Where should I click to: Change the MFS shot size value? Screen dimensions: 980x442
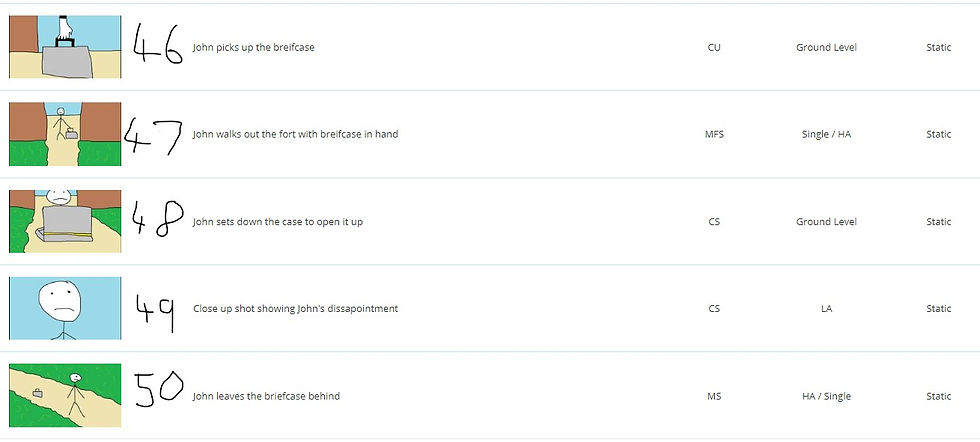click(714, 134)
